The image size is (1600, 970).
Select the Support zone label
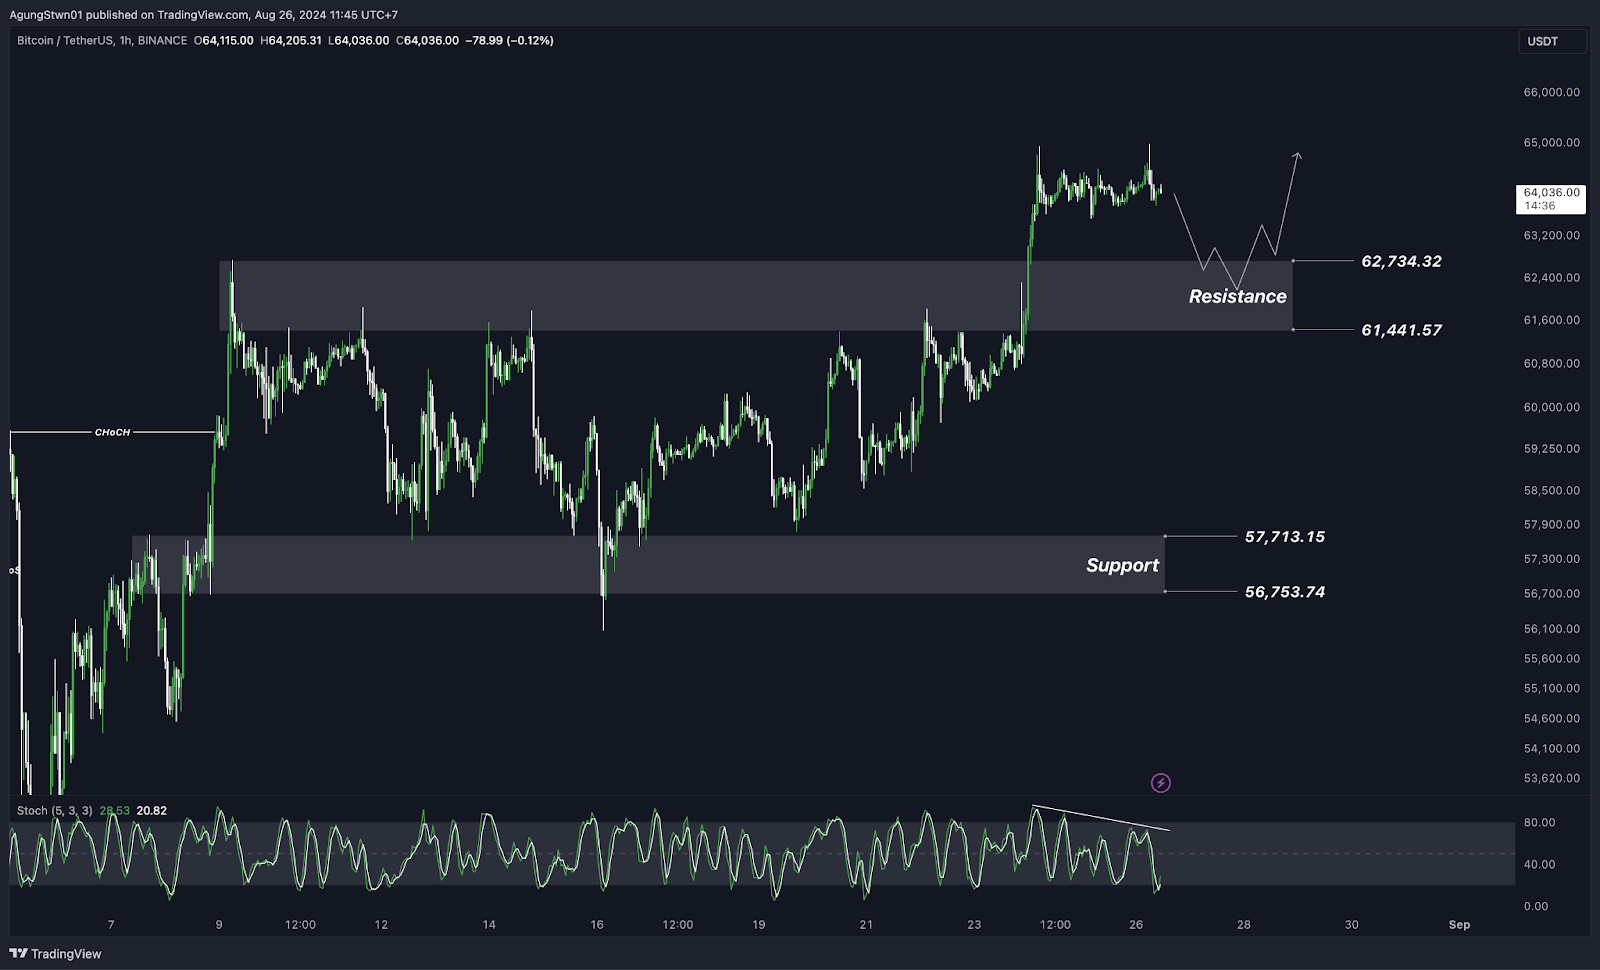click(x=1122, y=566)
